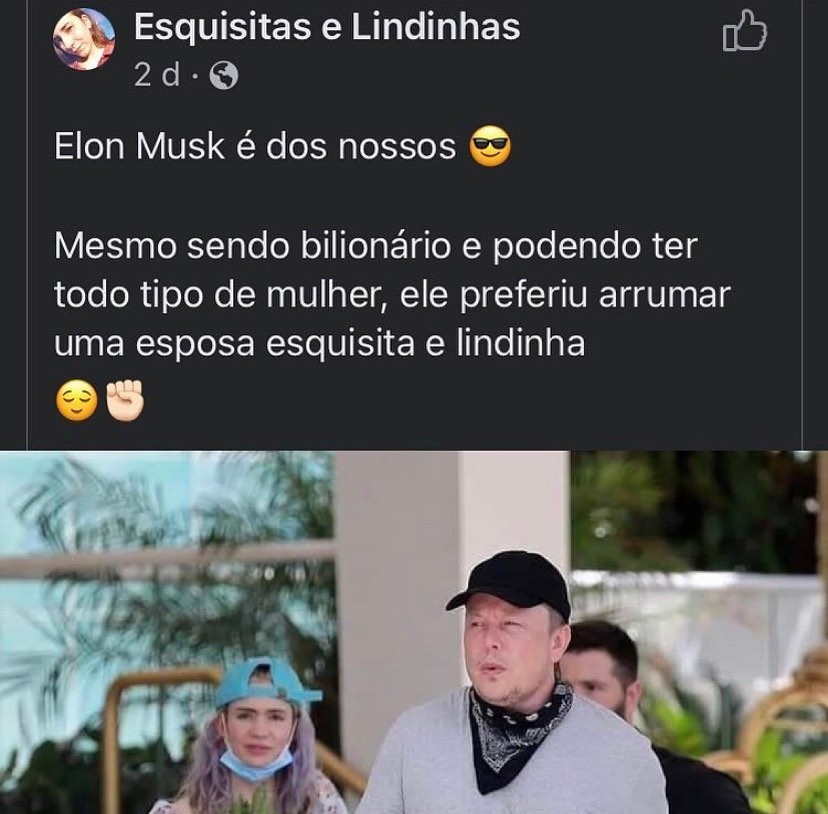This screenshot has height=814, width=828.
Task: Click the "2 d" post timestamp
Action: 157,75
